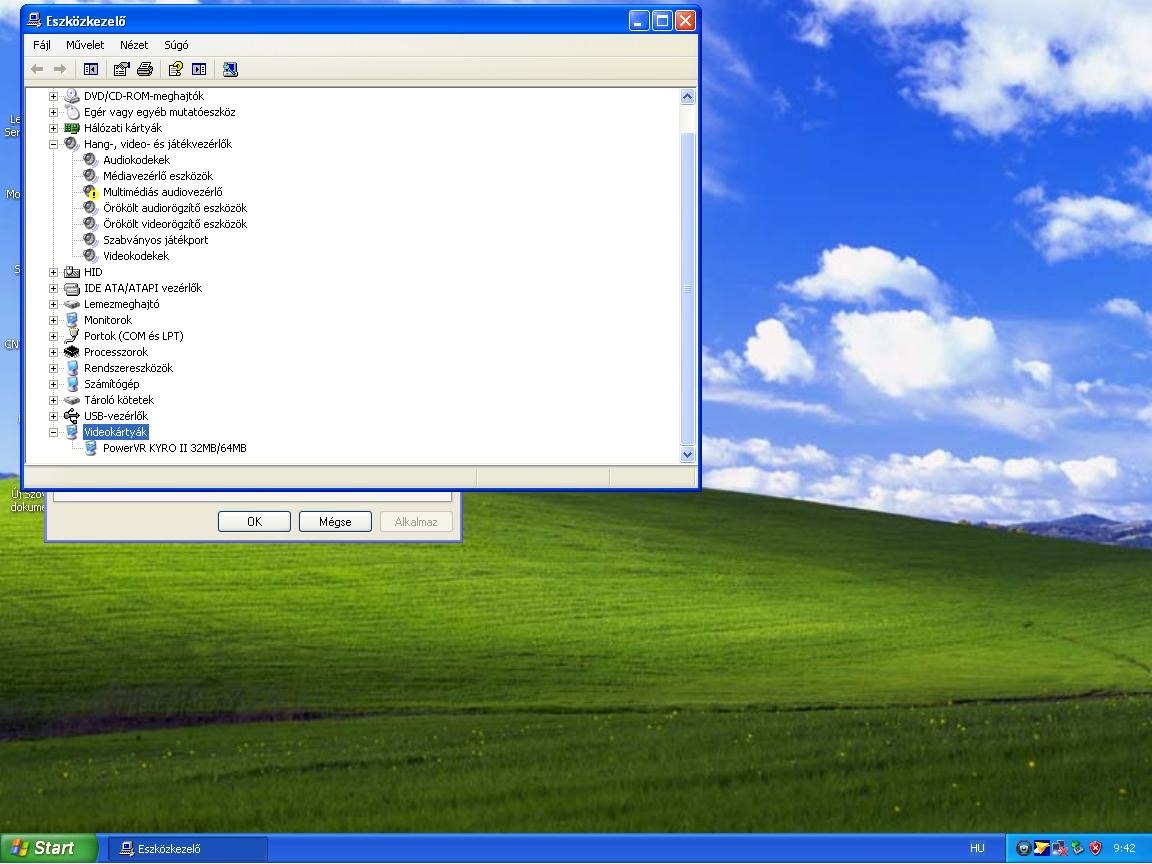Expand the Hálózati kártyák node
Image resolution: width=1152 pixels, height=864 pixels.
pos(53,129)
